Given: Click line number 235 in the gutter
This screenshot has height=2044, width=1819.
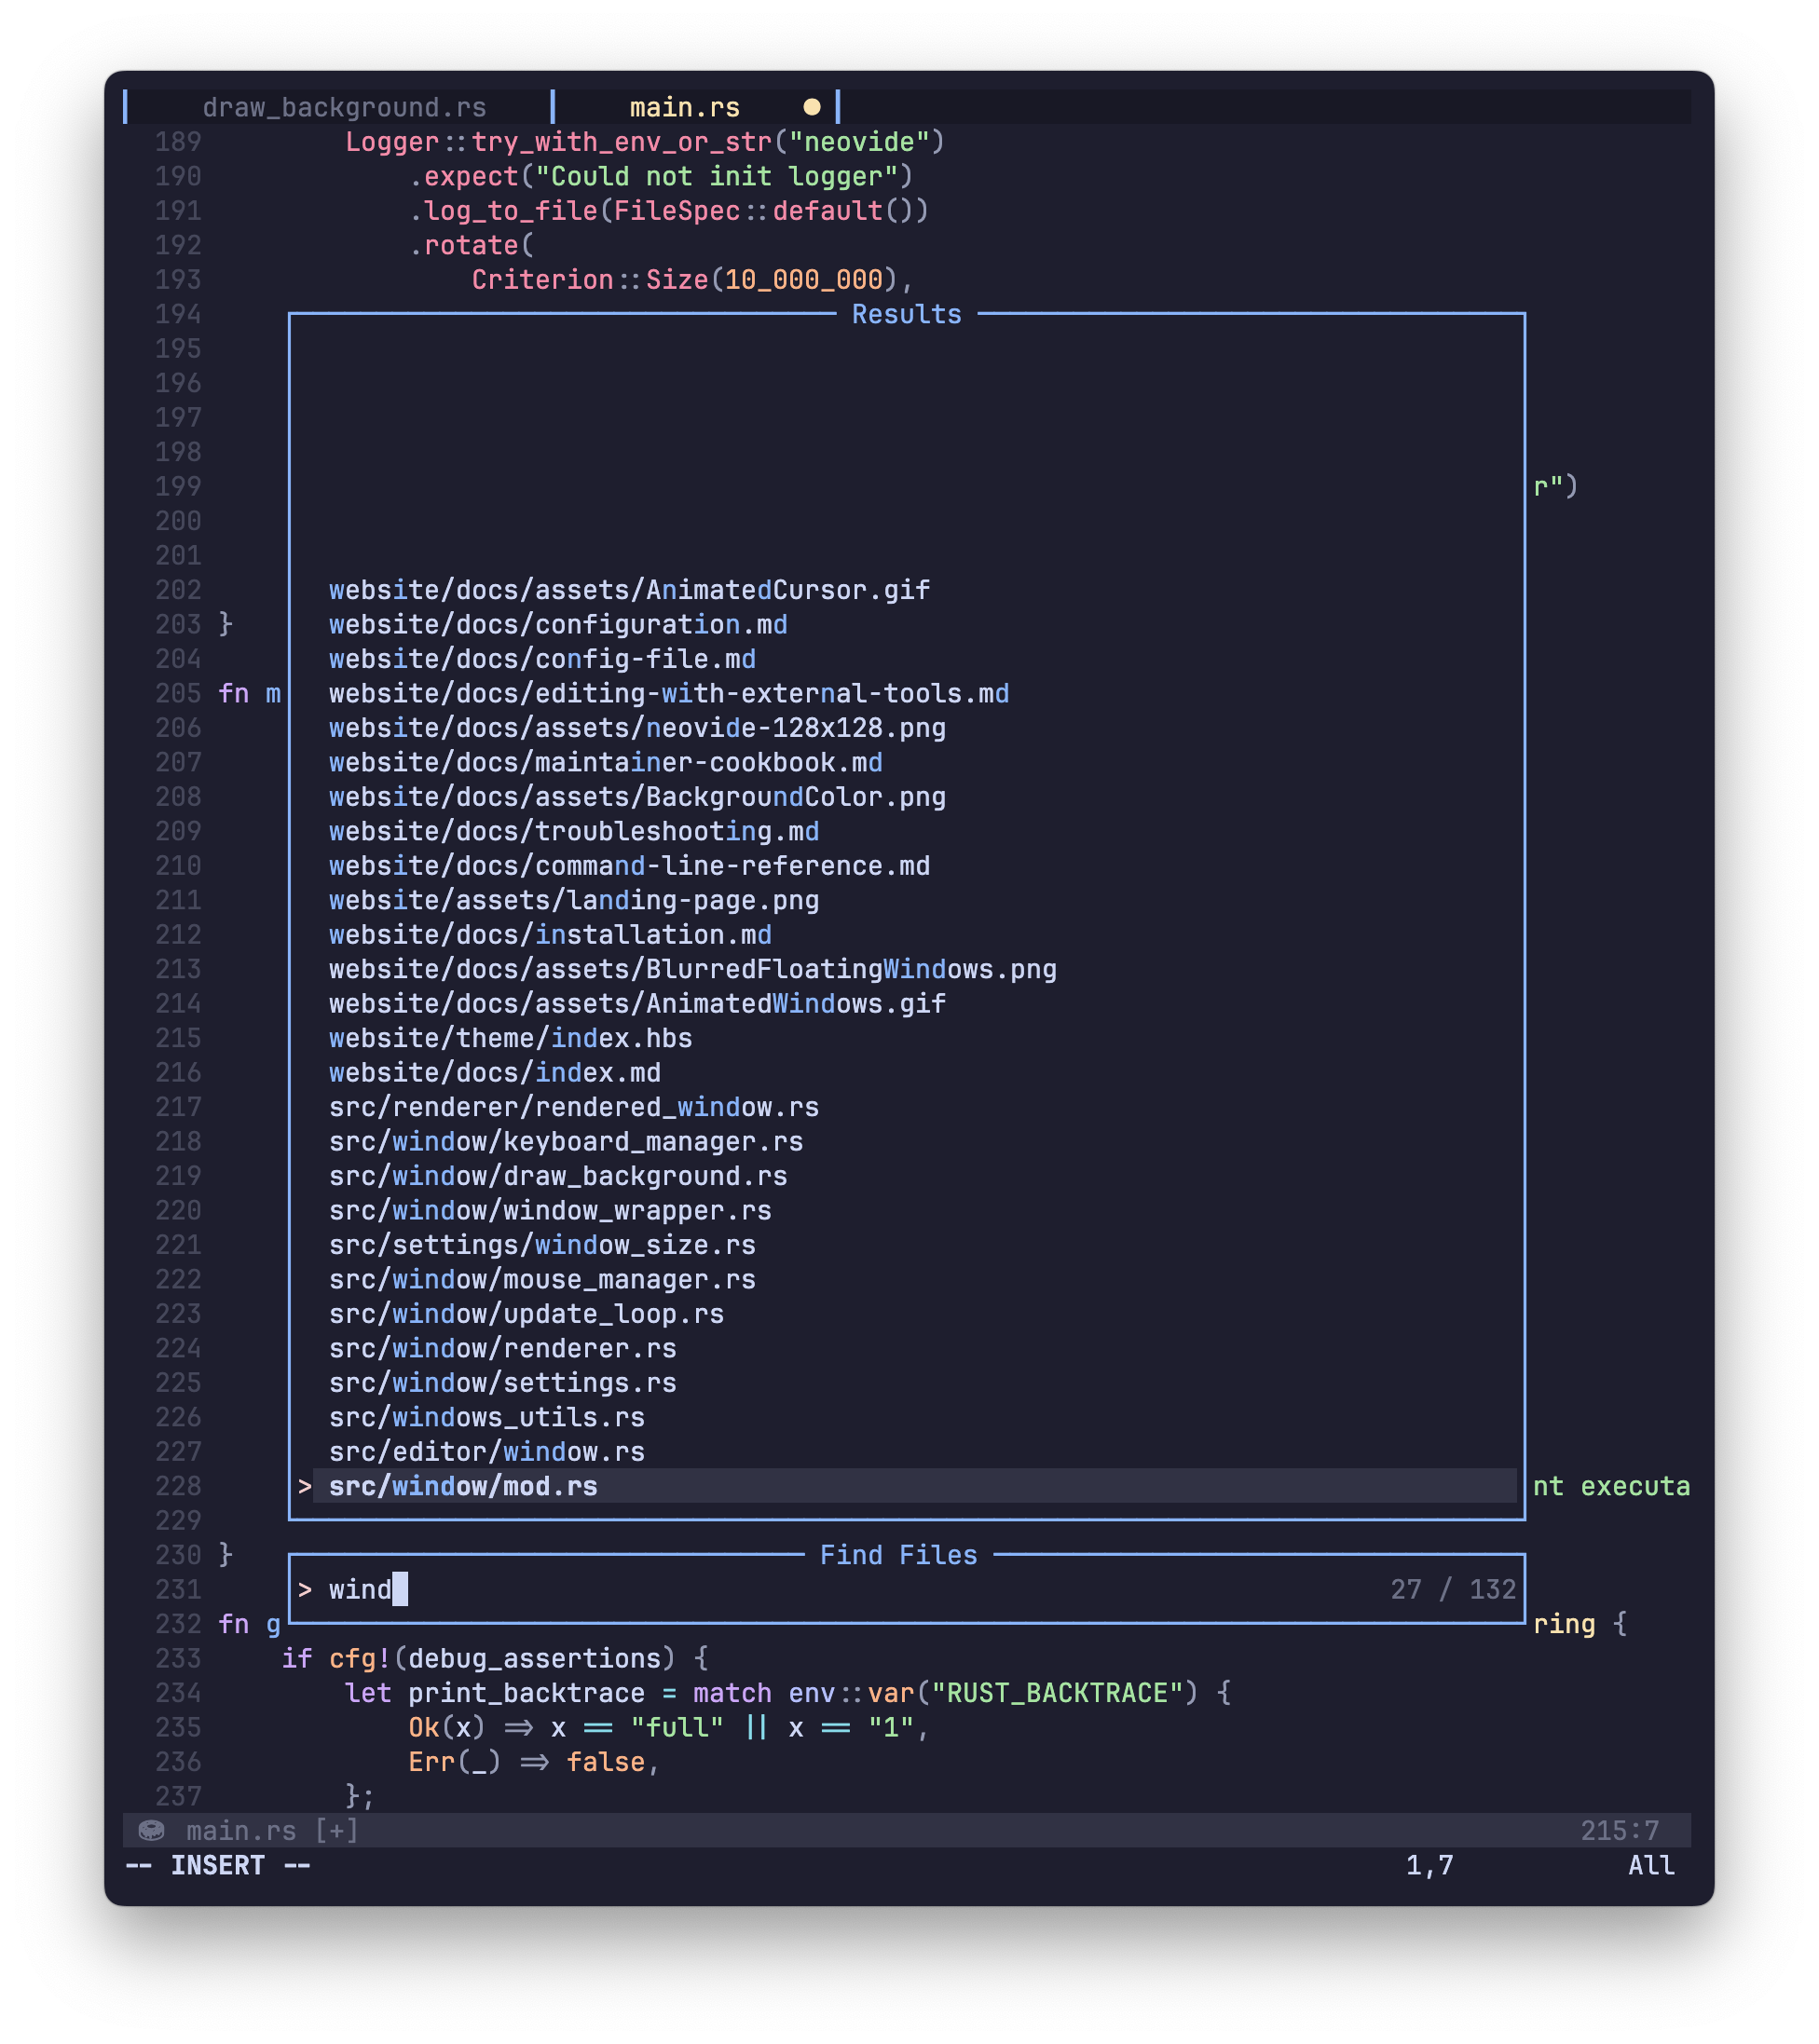Looking at the screenshot, I should (178, 1727).
